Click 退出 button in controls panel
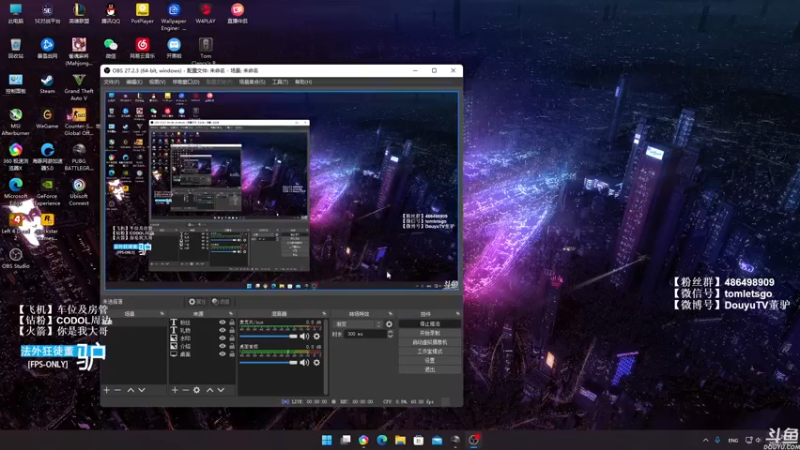This screenshot has width=800, height=450. (430, 369)
